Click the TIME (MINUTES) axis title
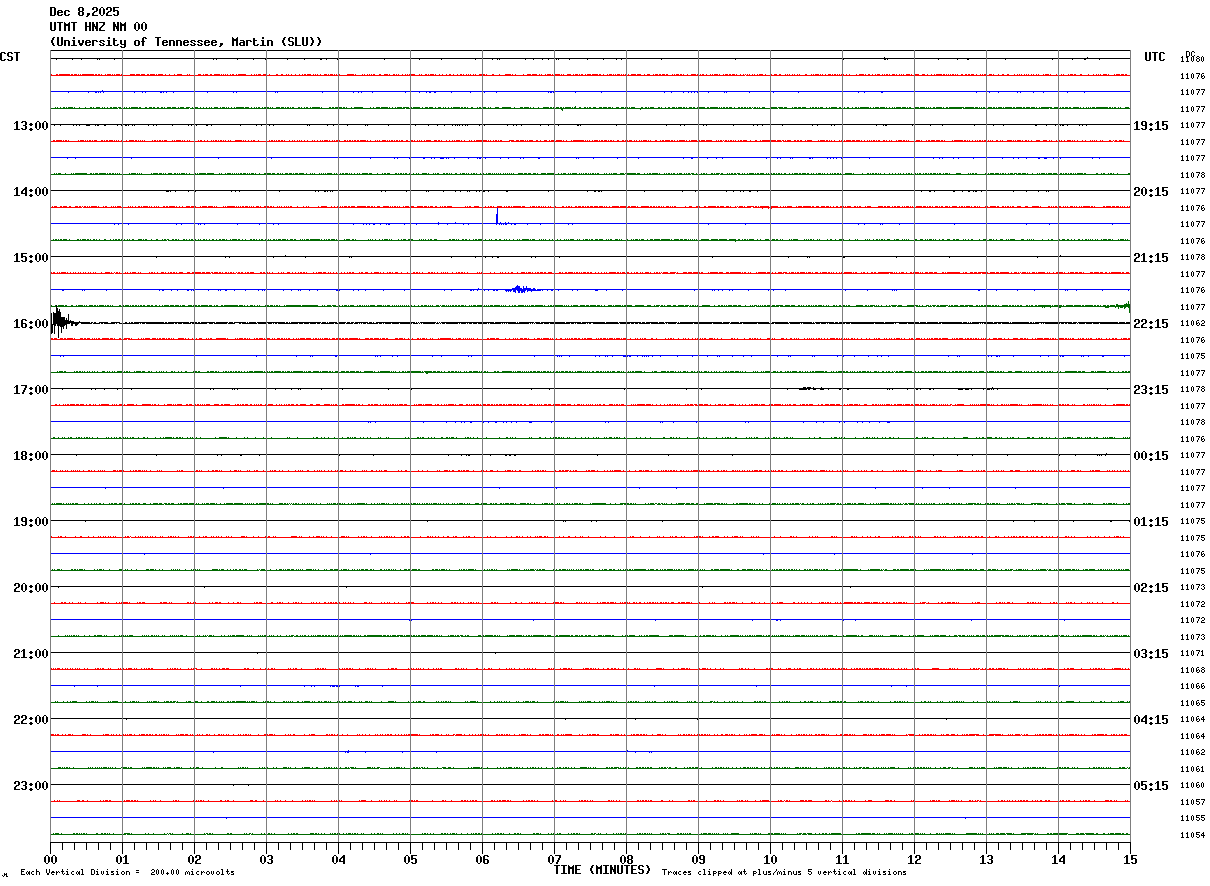1210x886 pixels. 603,870
